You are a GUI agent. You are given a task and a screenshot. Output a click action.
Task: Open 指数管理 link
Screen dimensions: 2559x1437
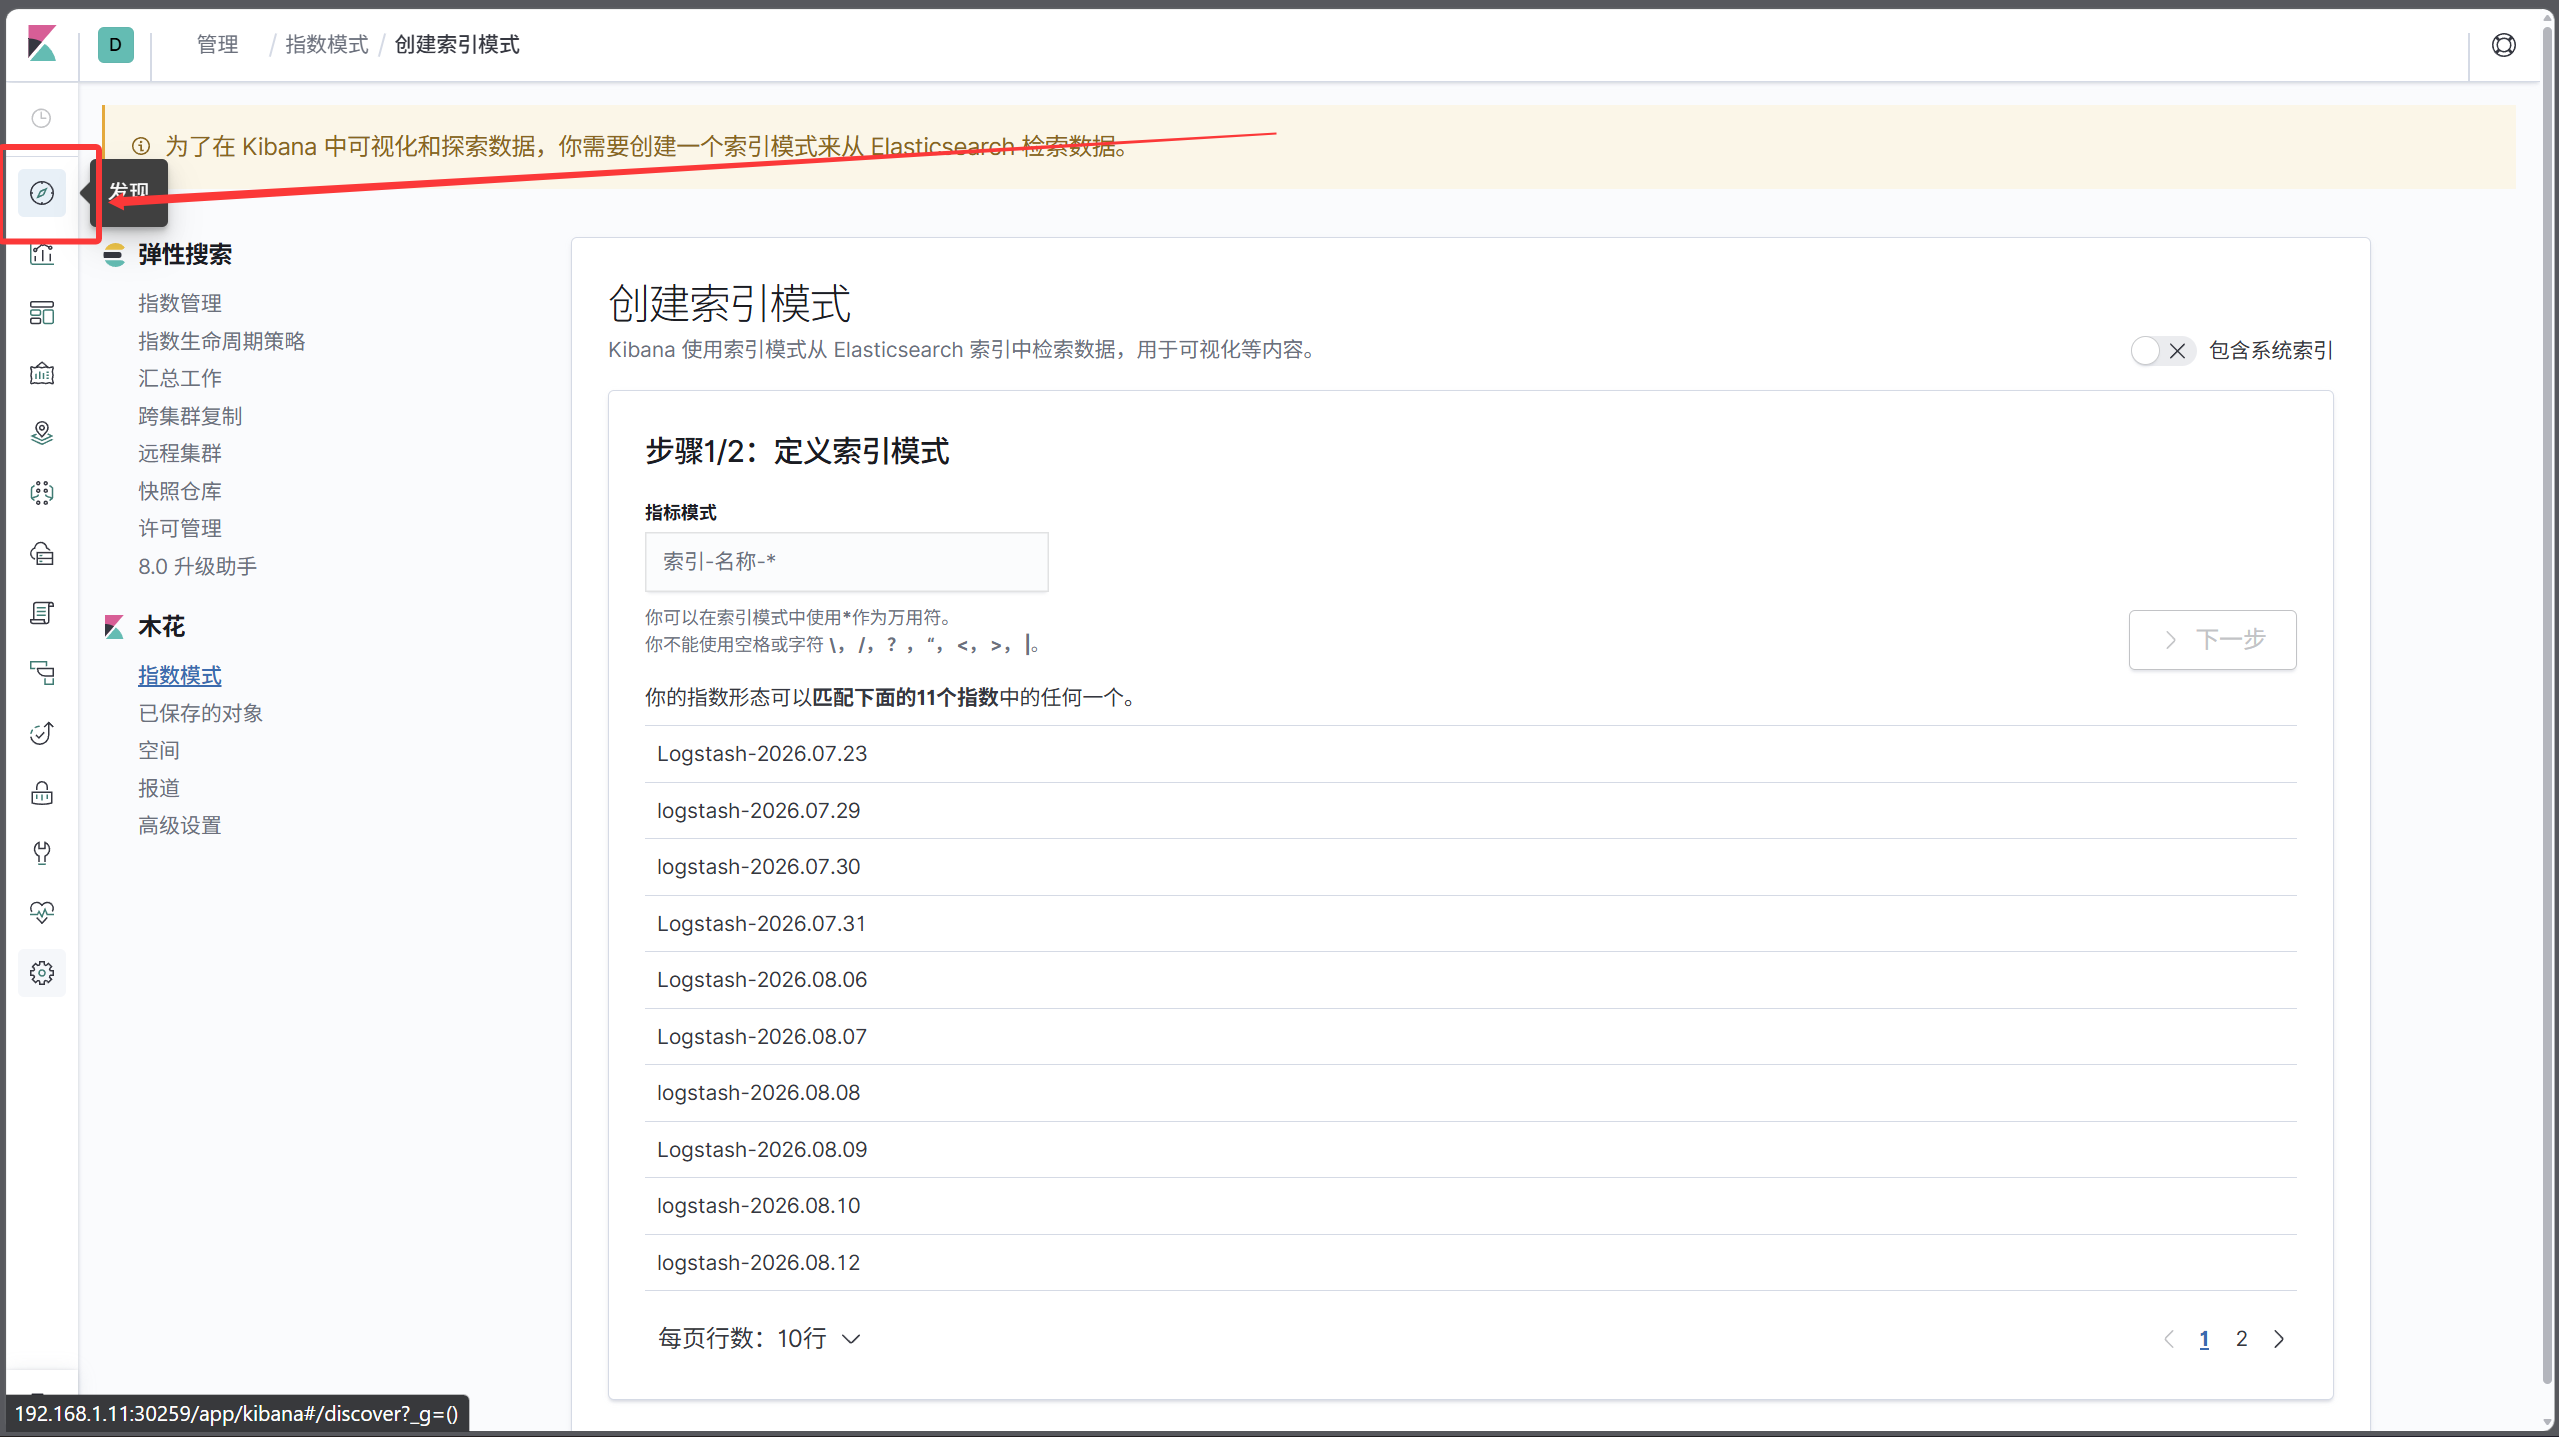pyautogui.click(x=180, y=303)
